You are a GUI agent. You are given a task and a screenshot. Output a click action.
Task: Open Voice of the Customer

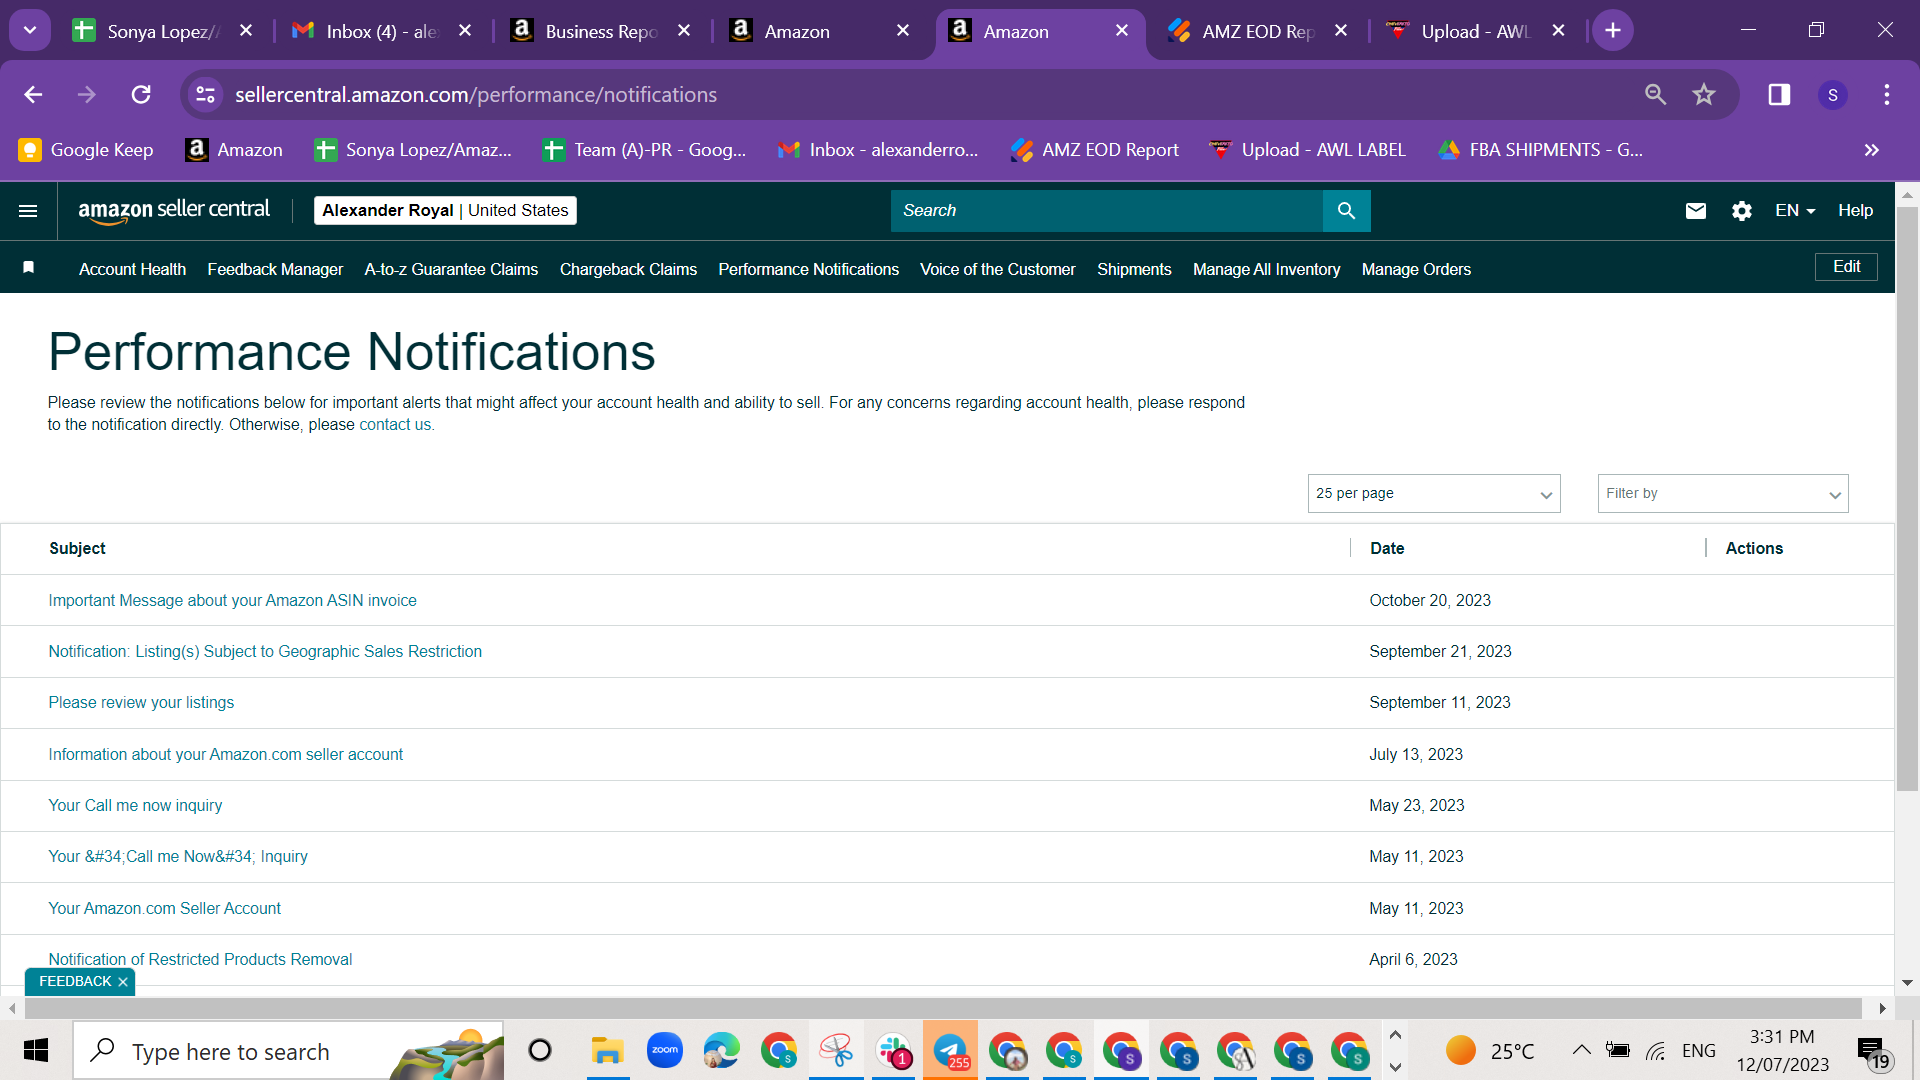[997, 269]
